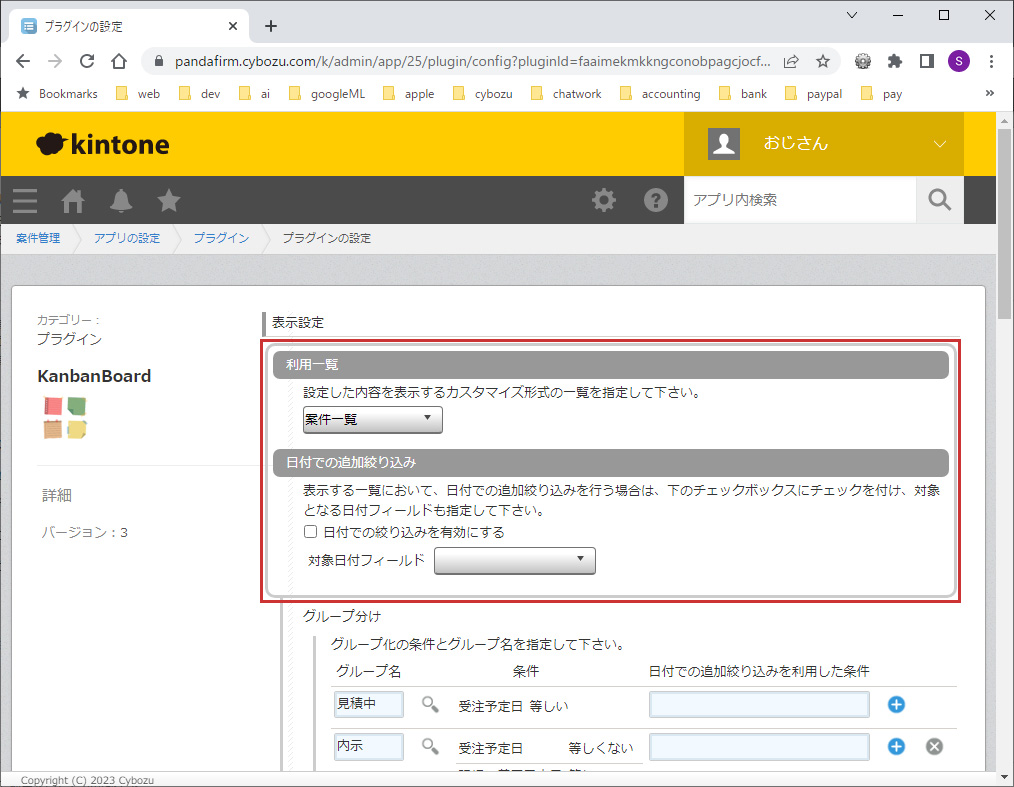Open the hamburger navigation menu icon

coord(24,200)
